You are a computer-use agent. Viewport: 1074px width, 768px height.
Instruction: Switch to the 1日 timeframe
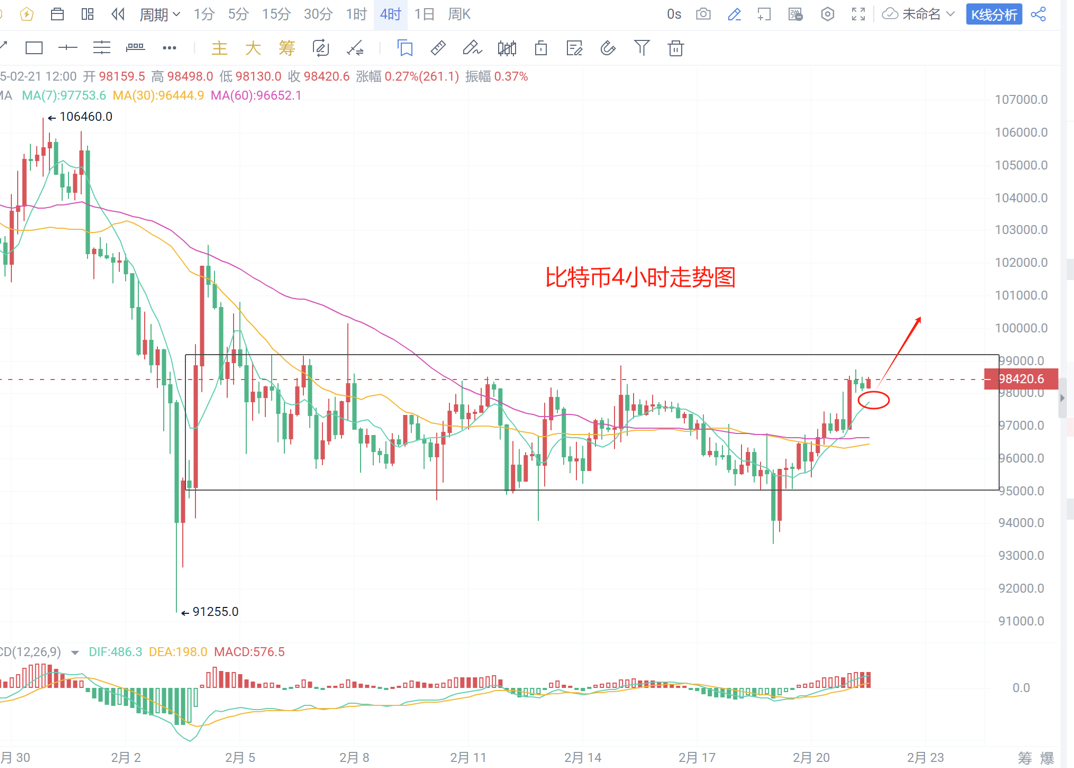[x=425, y=14]
